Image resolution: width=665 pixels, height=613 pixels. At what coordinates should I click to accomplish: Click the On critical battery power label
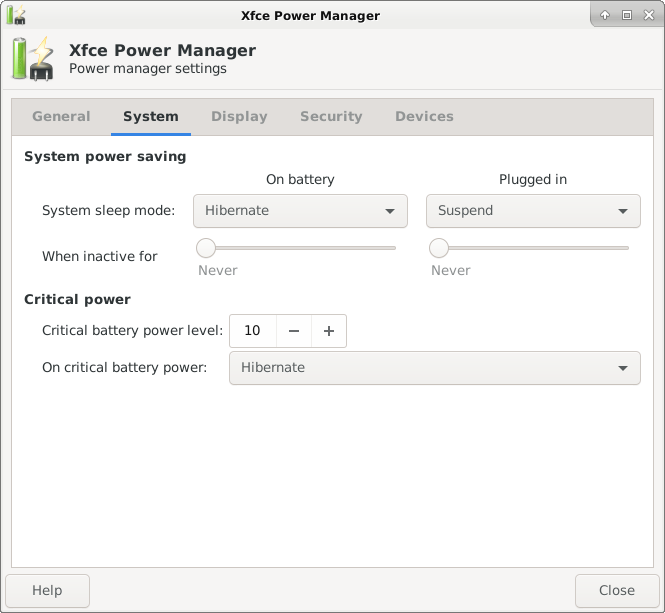point(125,368)
